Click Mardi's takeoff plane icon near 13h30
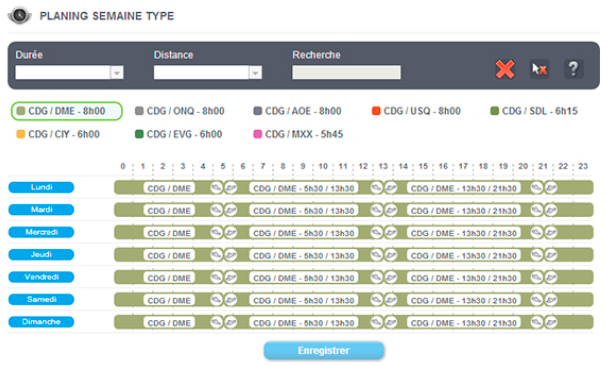606x367 pixels. (391, 210)
